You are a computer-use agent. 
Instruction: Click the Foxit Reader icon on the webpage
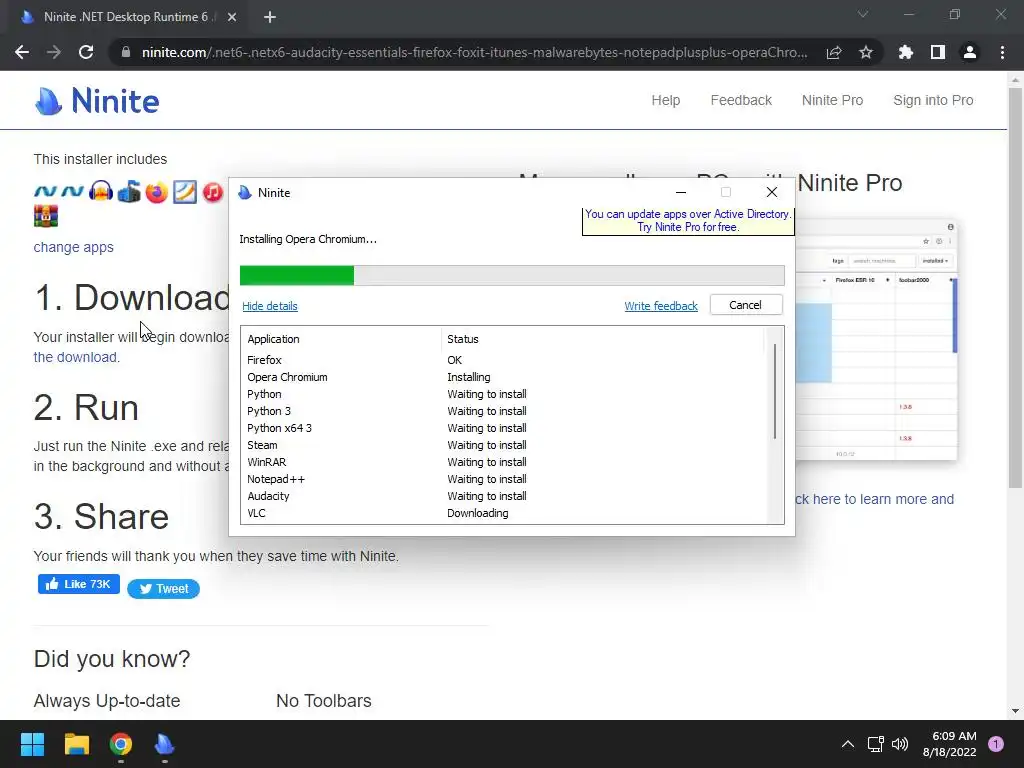[x=185, y=193]
